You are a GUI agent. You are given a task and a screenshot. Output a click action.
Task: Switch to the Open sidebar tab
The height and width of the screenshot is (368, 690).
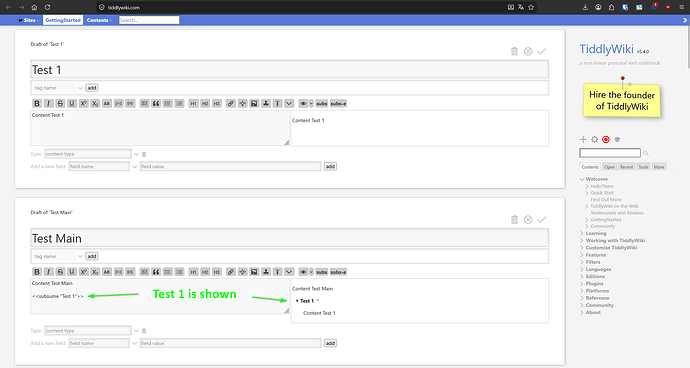pyautogui.click(x=609, y=167)
